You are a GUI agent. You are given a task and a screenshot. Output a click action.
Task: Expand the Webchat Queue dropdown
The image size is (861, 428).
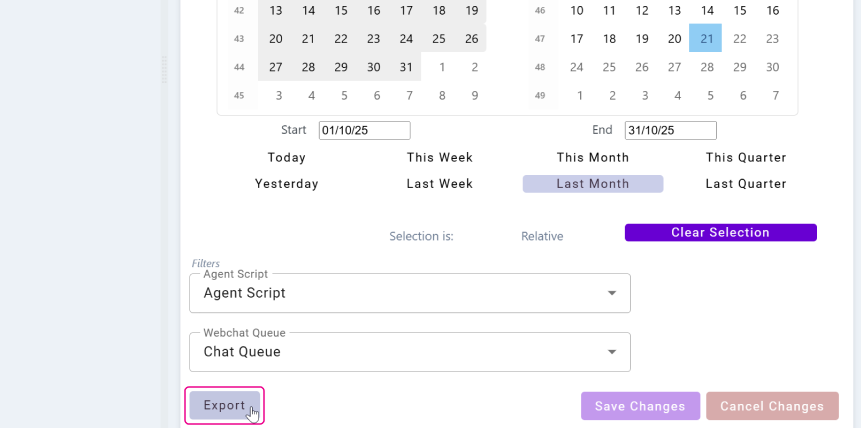(410, 352)
